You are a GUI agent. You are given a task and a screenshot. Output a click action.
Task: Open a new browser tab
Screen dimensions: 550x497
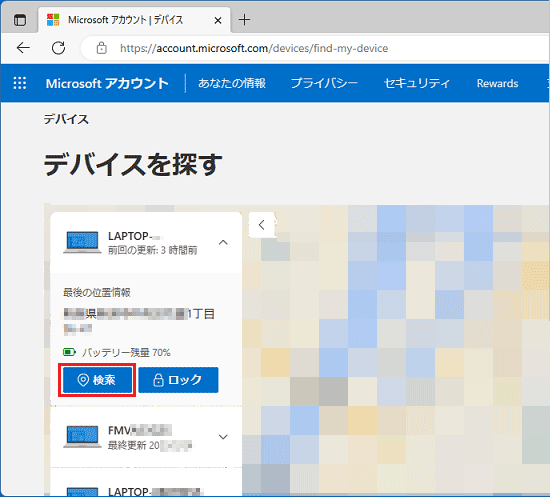[244, 20]
